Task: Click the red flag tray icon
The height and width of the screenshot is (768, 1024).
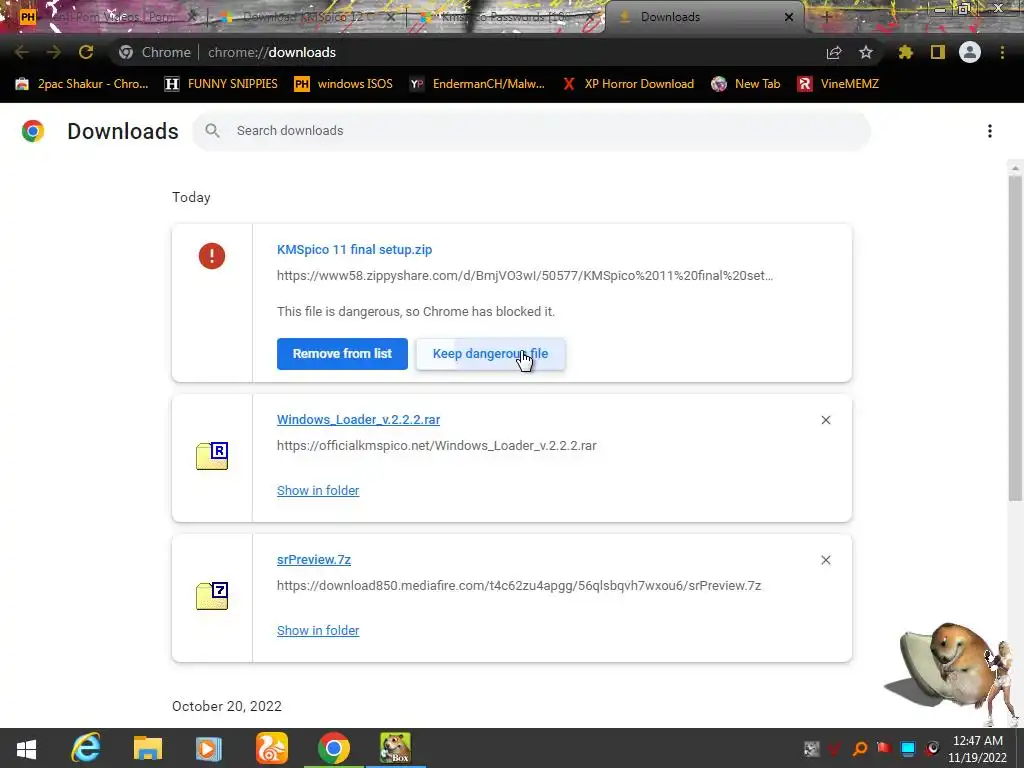Action: coord(884,748)
